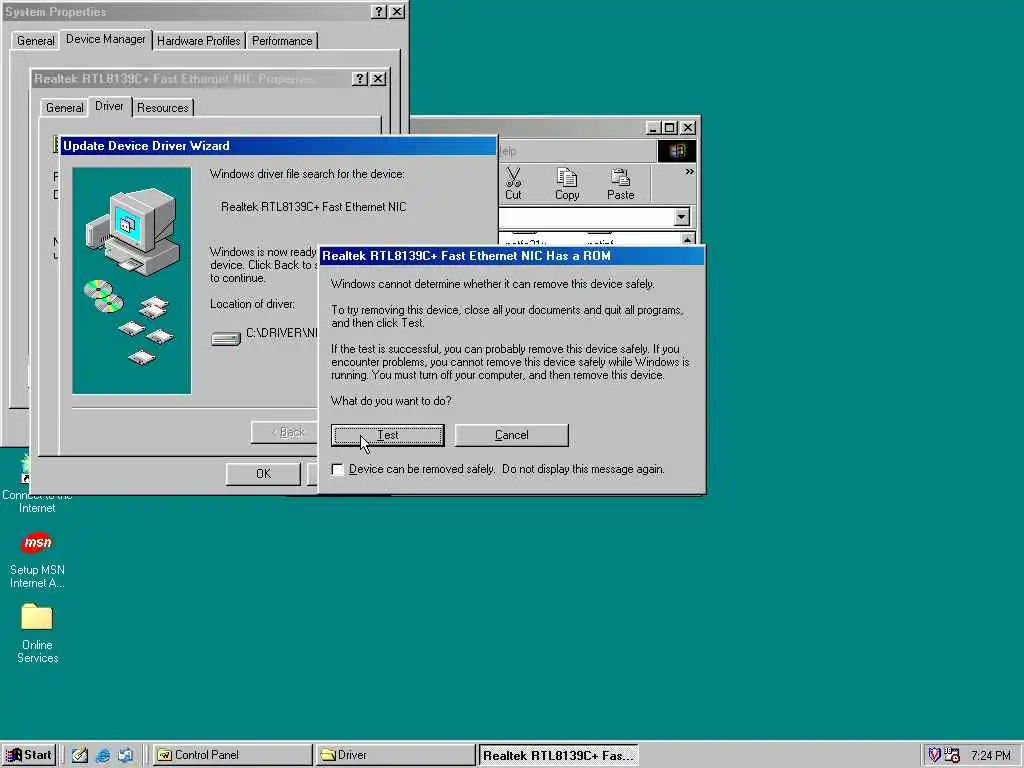This screenshot has height=768, width=1024.
Task: Click the drive icon beside driver location
Action: pos(226,338)
